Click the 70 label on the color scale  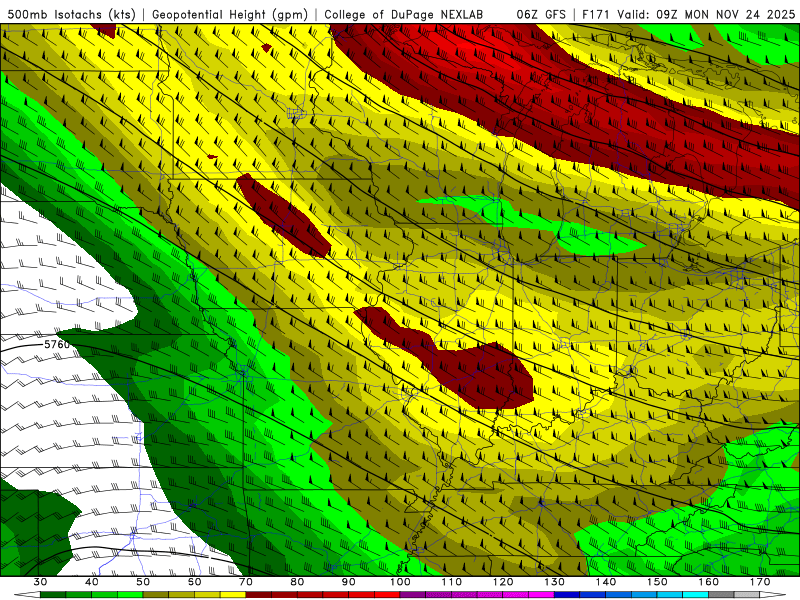point(246,582)
